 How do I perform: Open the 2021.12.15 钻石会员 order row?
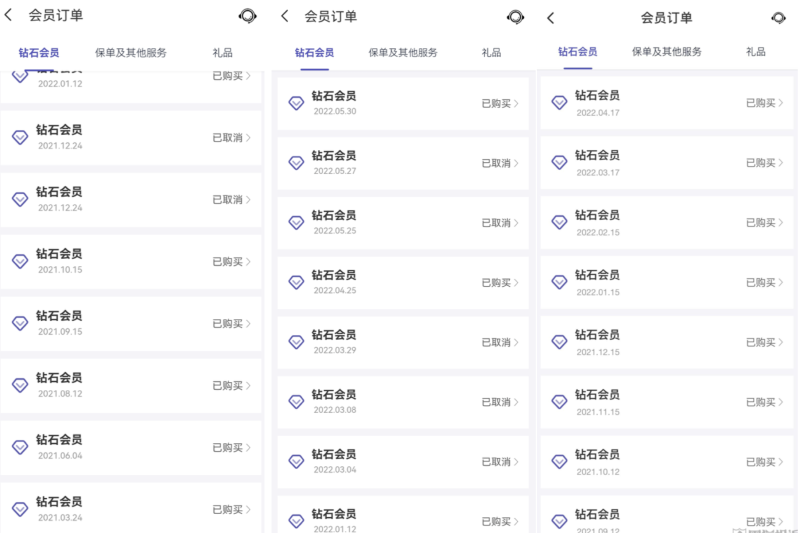[658, 342]
